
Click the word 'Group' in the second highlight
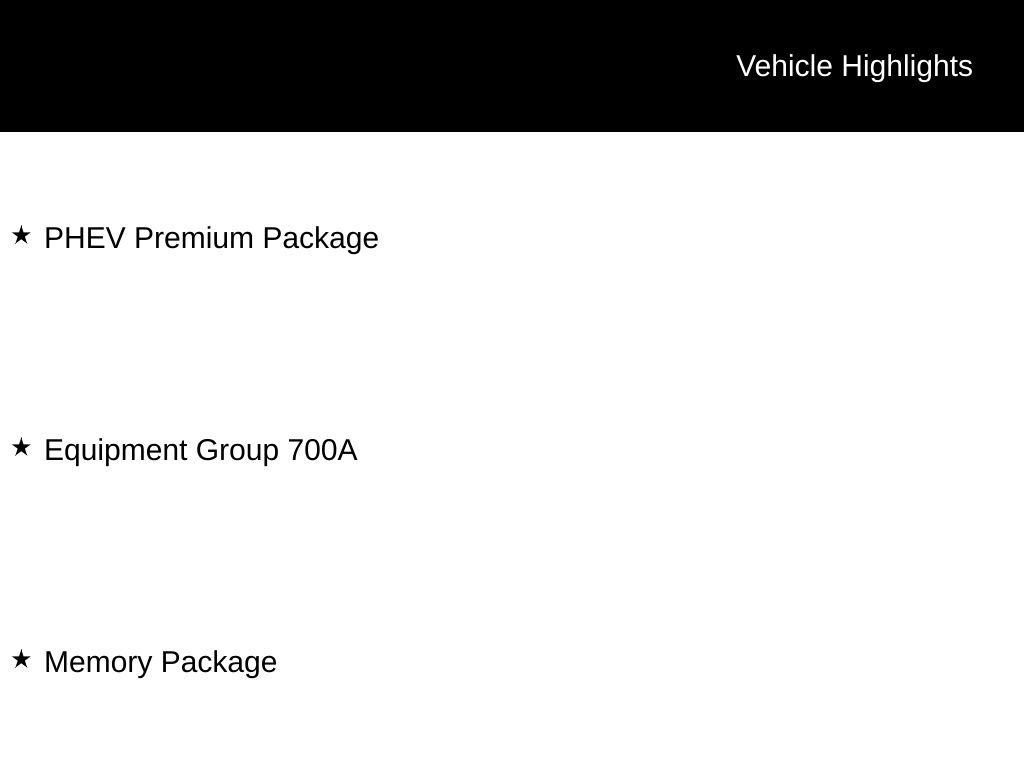[237, 450]
